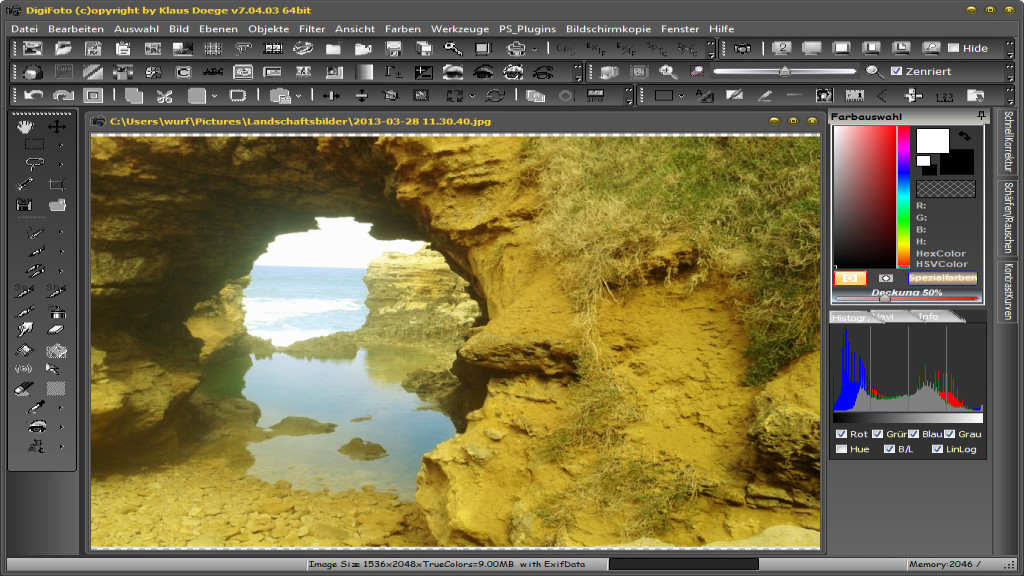Enable the Hue histogram checkbox

(841, 449)
